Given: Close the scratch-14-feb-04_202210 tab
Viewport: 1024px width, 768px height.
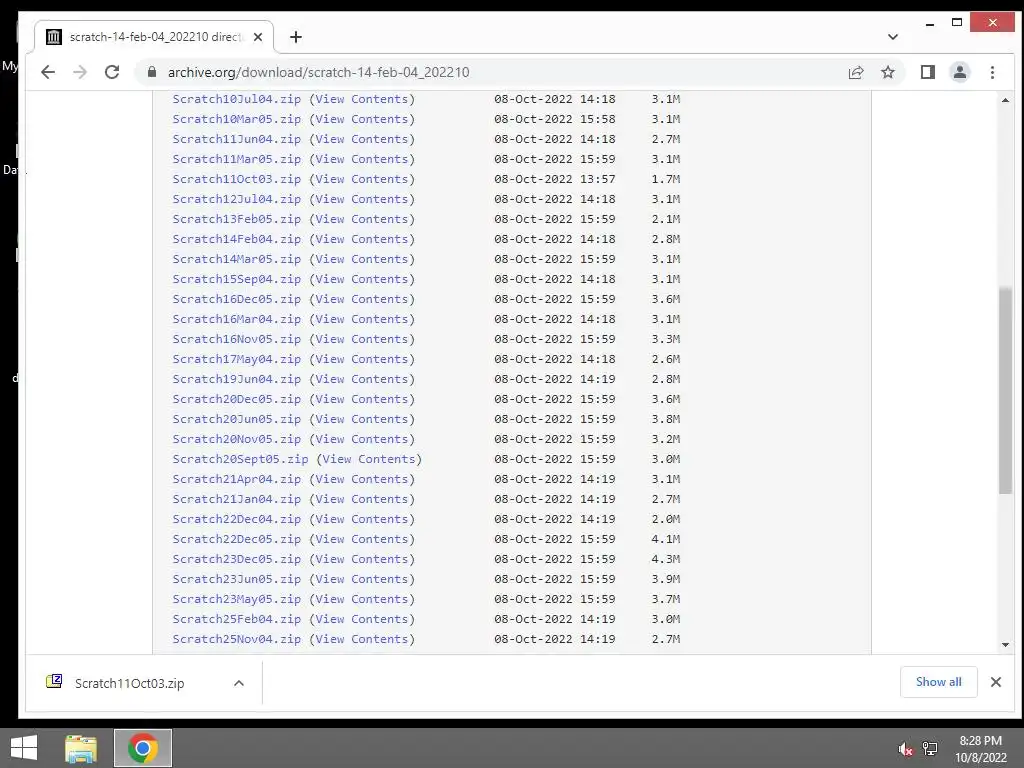Looking at the screenshot, I should coord(258,37).
